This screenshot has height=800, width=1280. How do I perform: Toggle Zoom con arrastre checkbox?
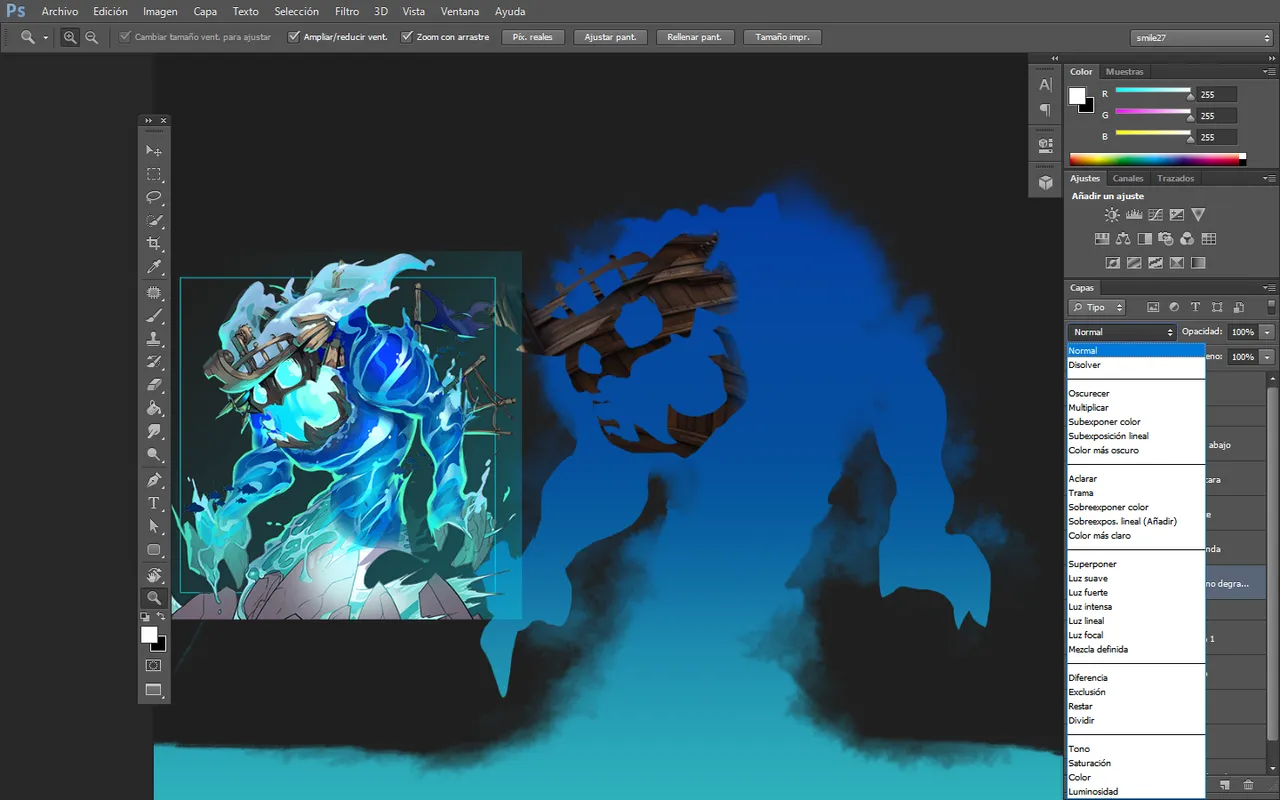click(x=407, y=37)
